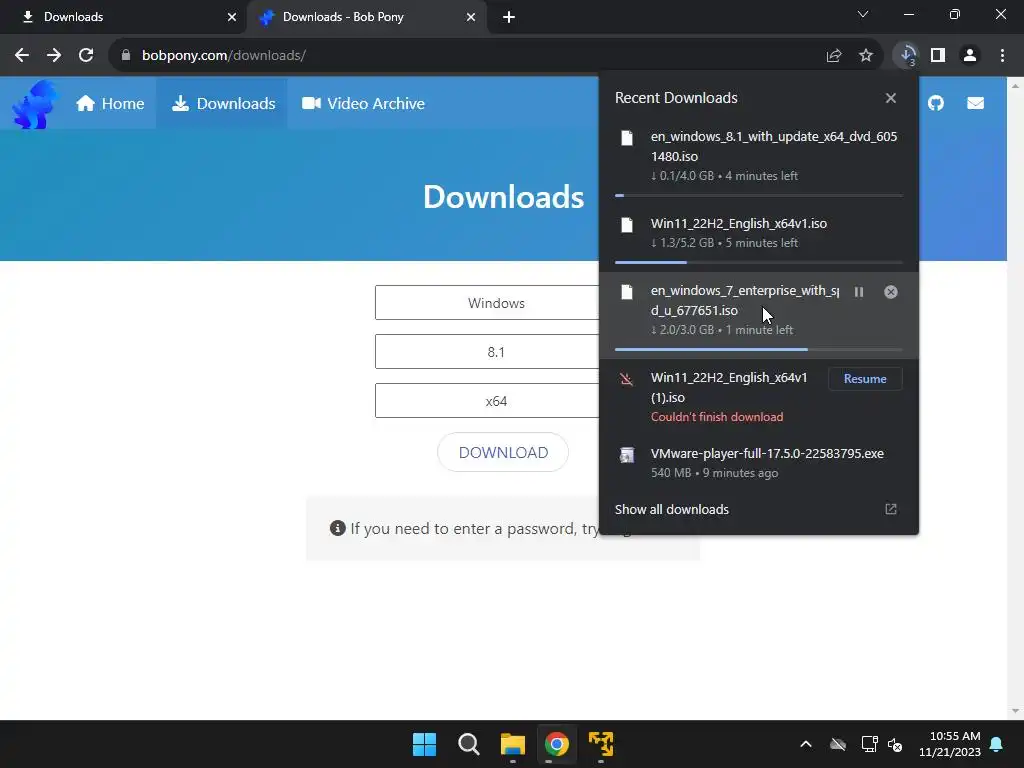Viewport: 1024px width, 768px height.
Task: Open taskbar Search
Action: [468, 744]
